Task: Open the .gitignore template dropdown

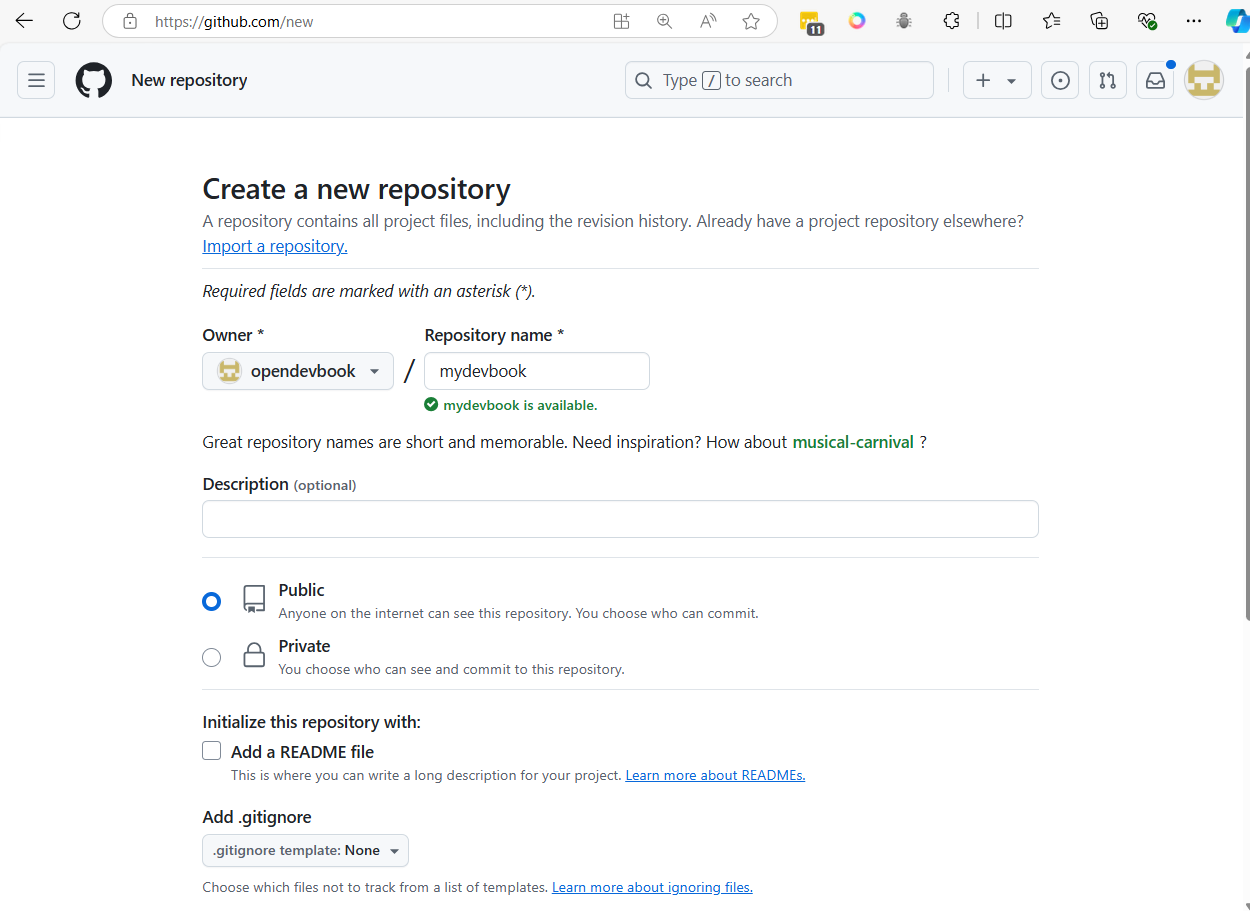Action: click(305, 850)
